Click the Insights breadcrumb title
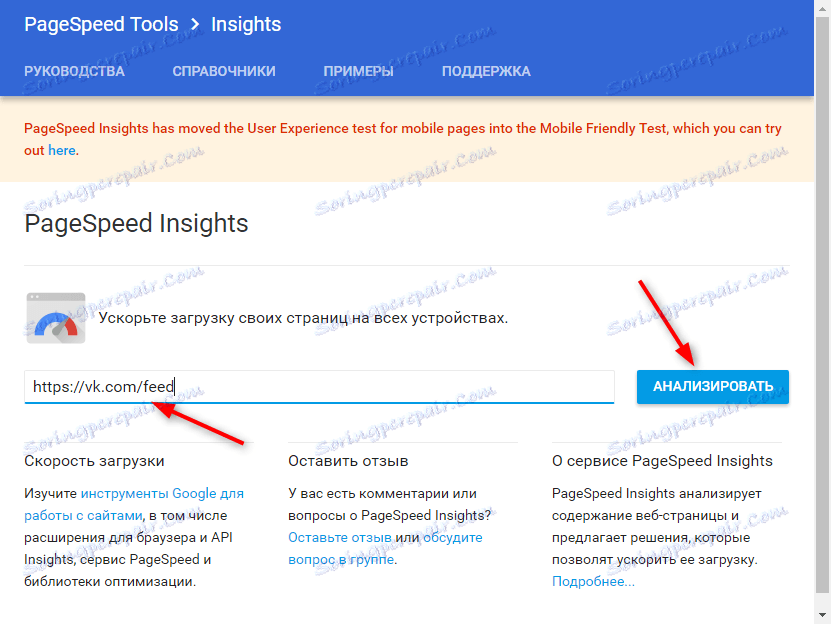This screenshot has width=831, height=624. pos(246,24)
